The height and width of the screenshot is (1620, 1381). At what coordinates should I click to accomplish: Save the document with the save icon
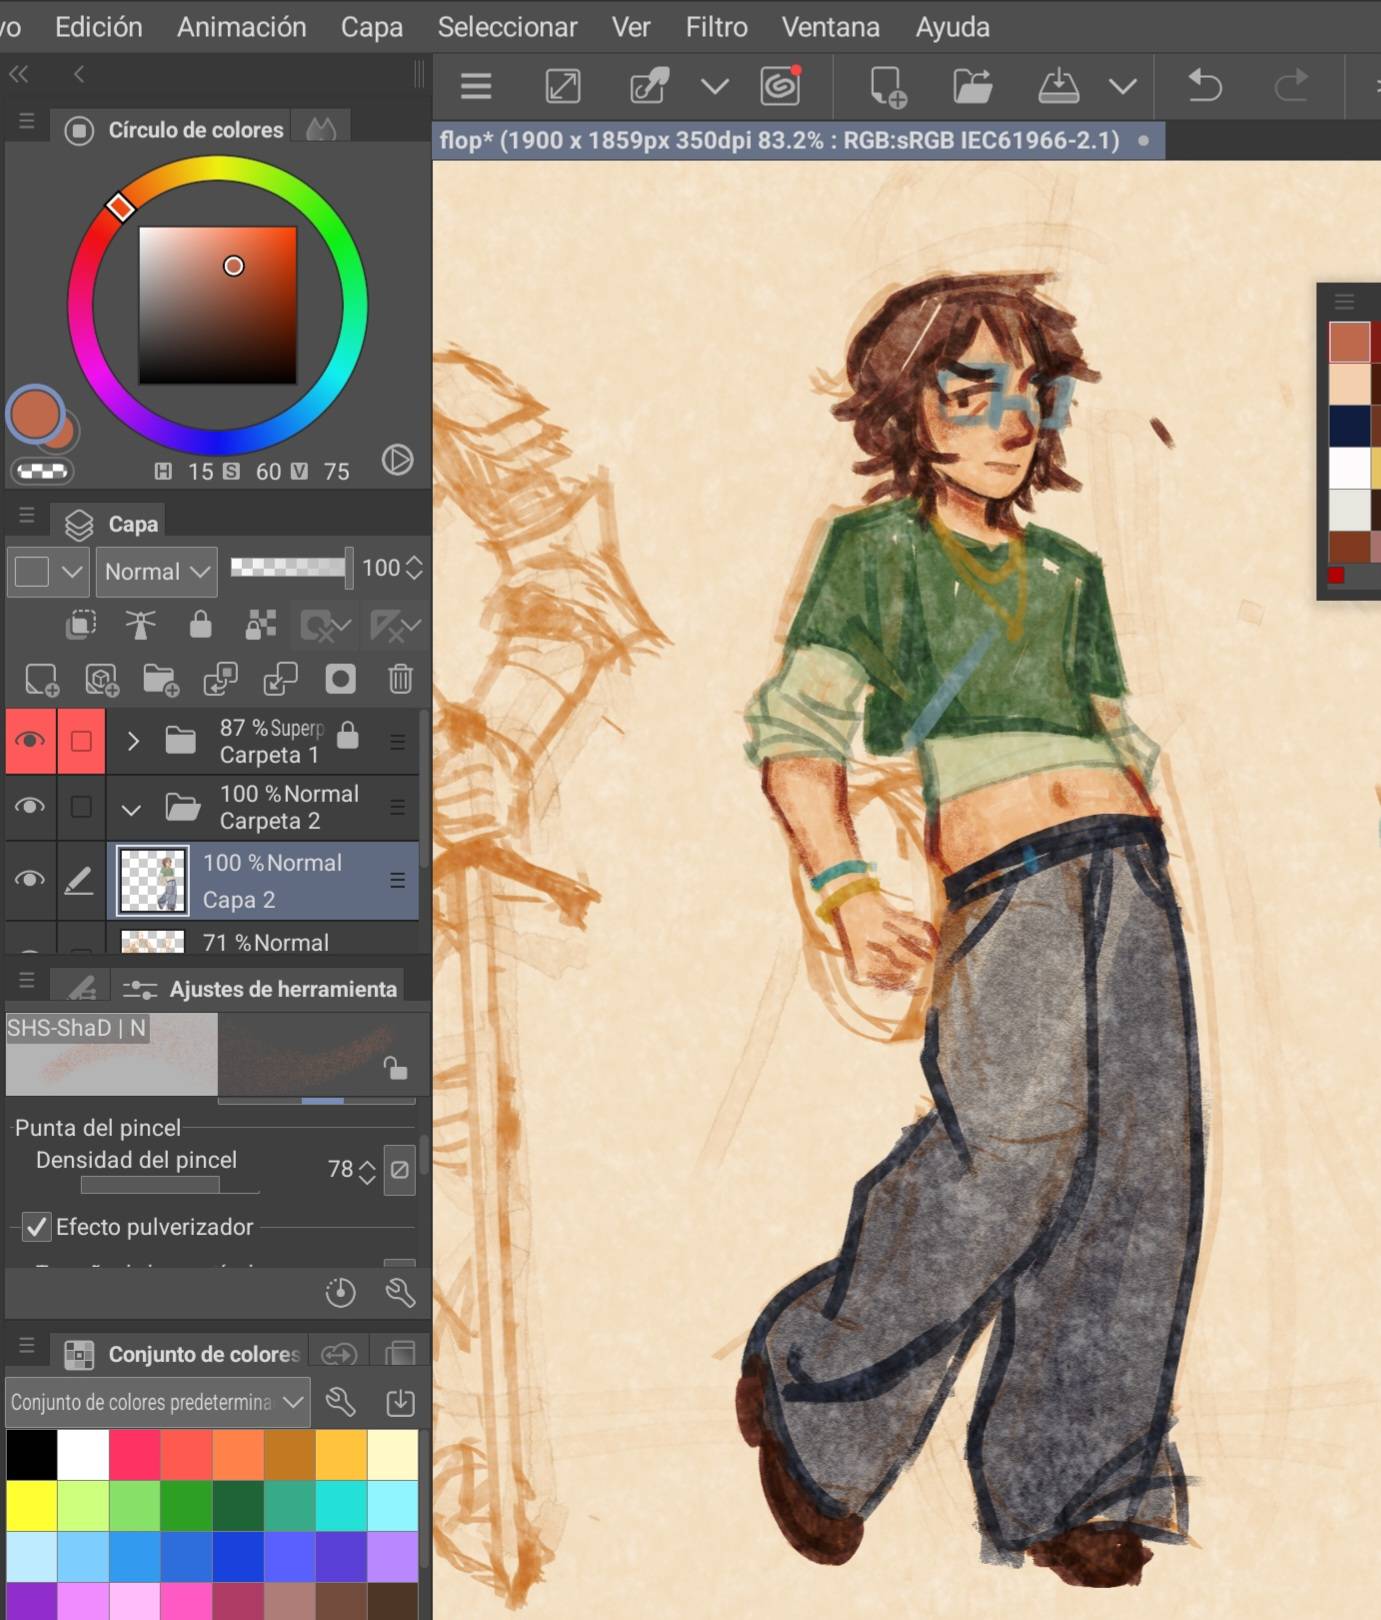coord(1058,87)
